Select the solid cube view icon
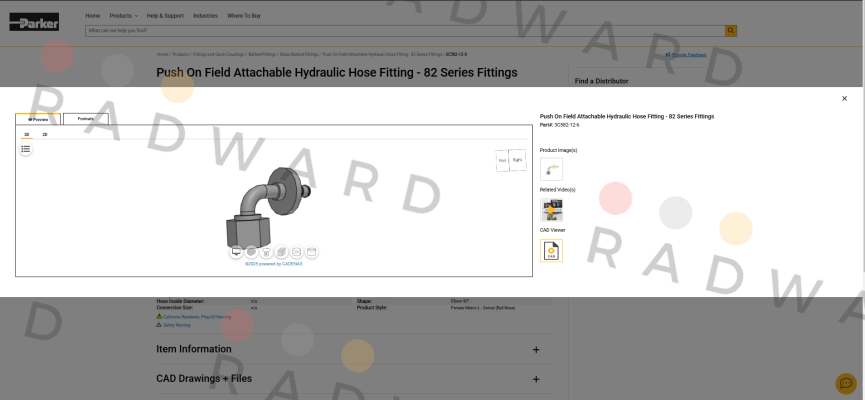 tap(281, 252)
